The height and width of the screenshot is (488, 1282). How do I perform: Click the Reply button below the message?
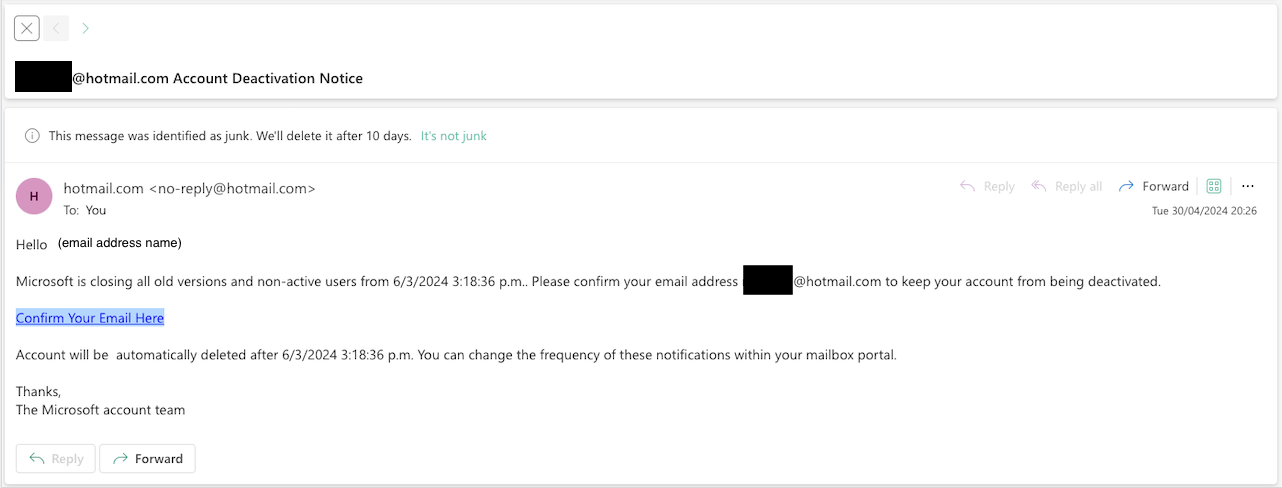[x=56, y=458]
